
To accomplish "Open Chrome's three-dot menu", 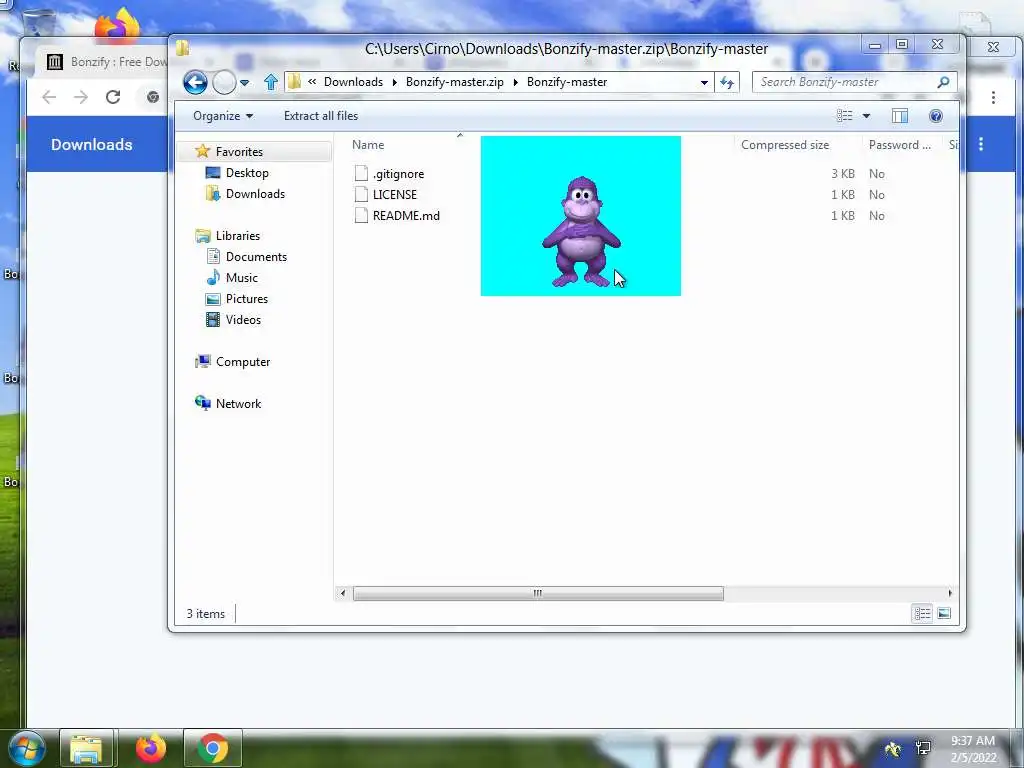I will tap(993, 97).
